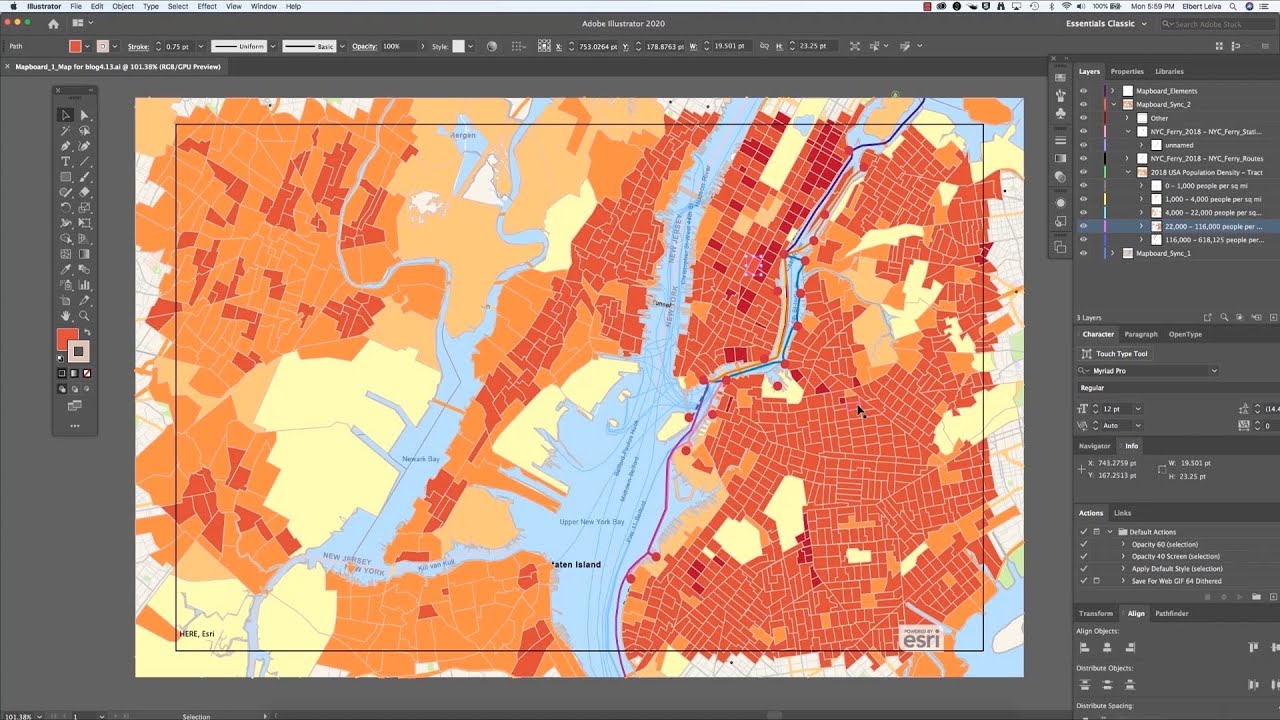This screenshot has height=720, width=1280.
Task: Choose the Hand tool
Action: coord(66,316)
